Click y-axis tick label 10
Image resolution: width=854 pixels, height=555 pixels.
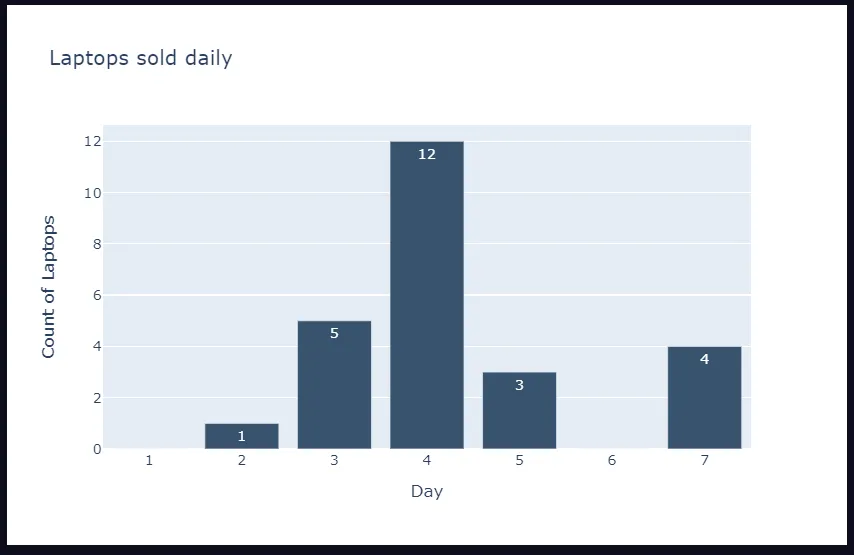point(93,193)
